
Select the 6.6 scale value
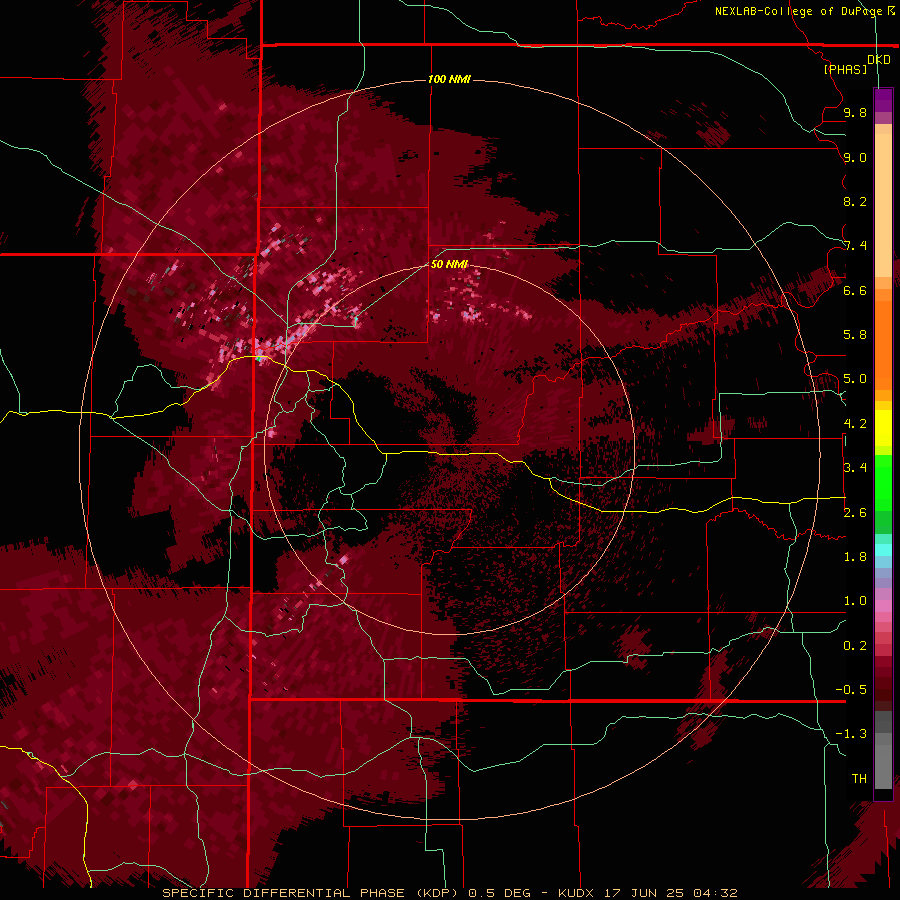[855, 290]
